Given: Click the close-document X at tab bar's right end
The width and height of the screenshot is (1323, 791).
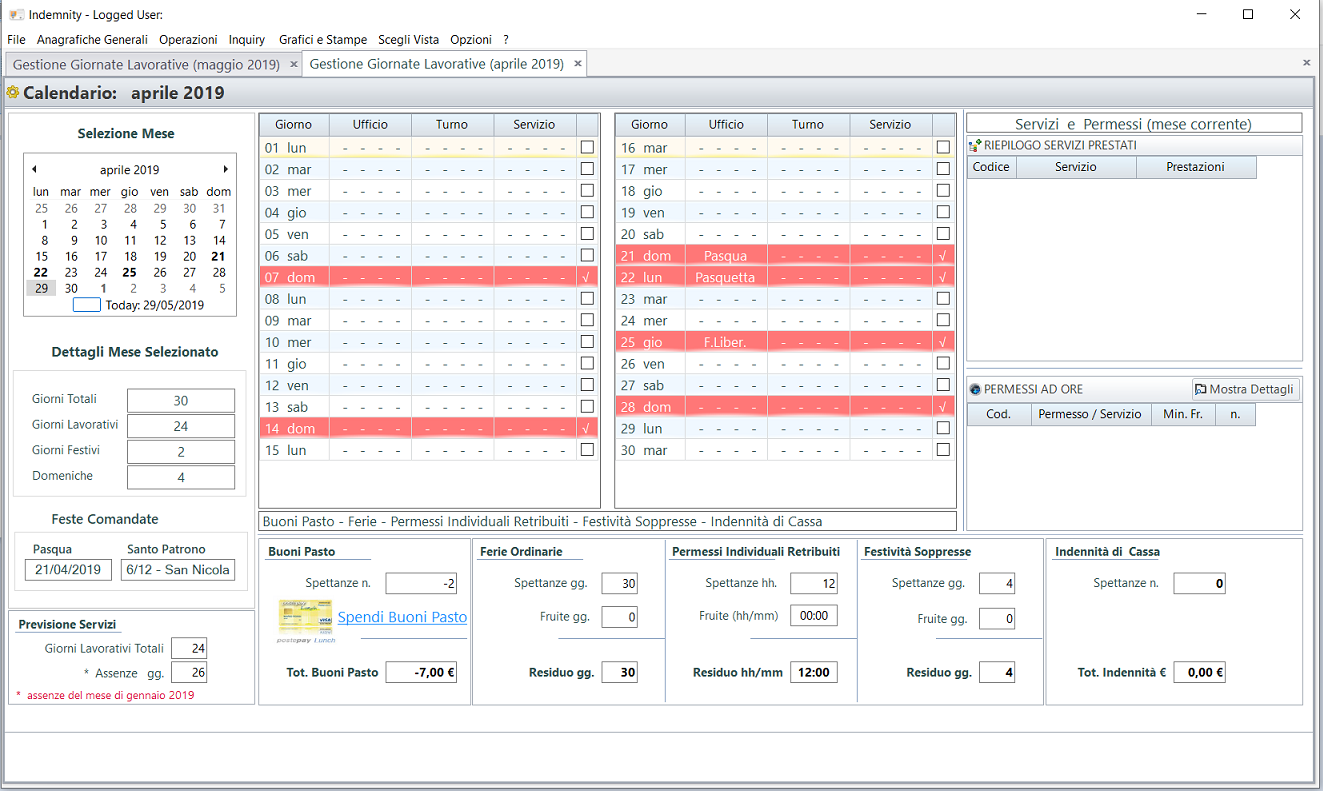Looking at the screenshot, I should 1306,63.
